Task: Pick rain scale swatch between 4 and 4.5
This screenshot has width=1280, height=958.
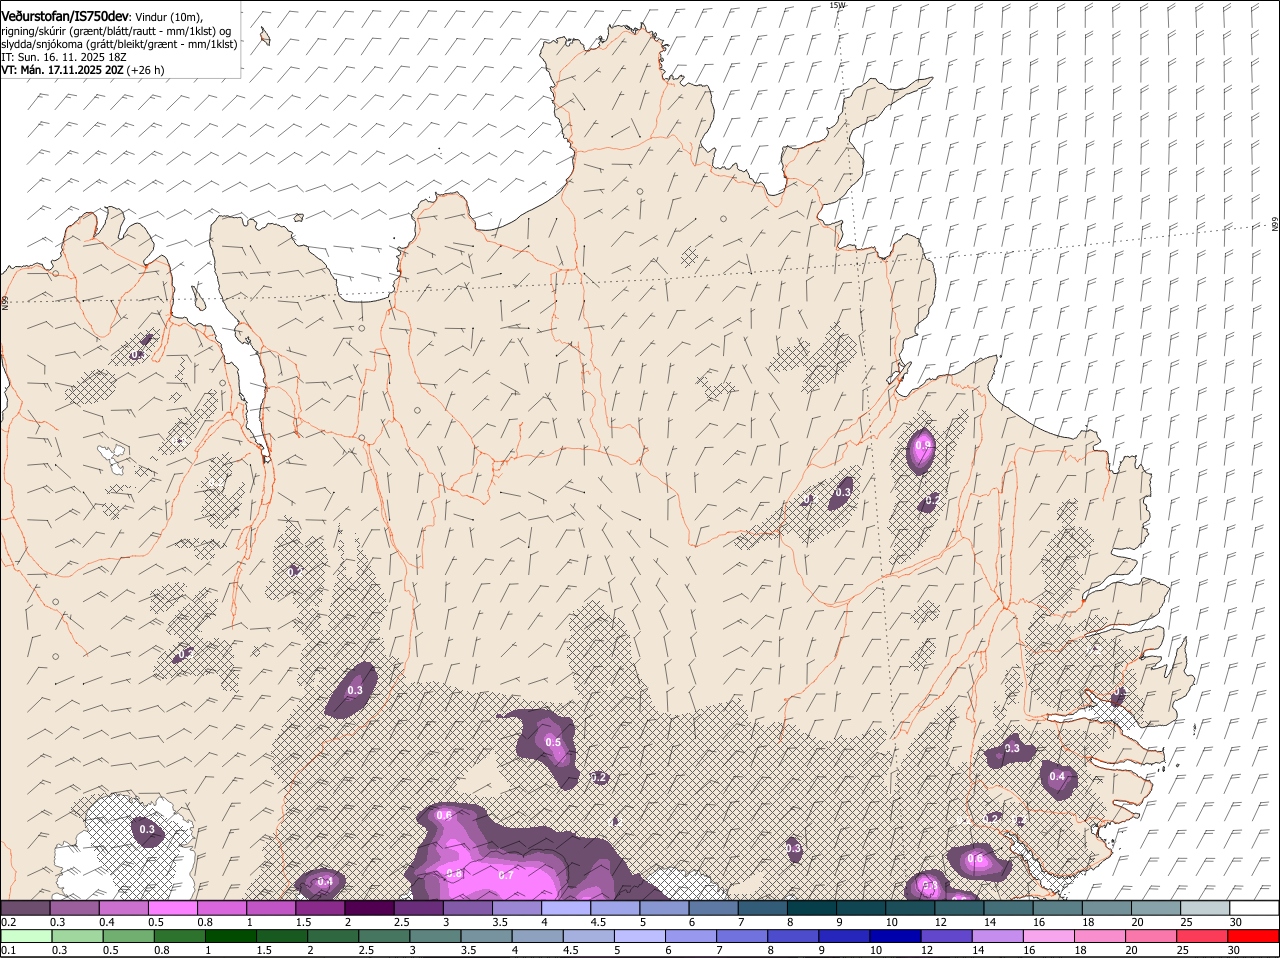Action: coord(540,936)
